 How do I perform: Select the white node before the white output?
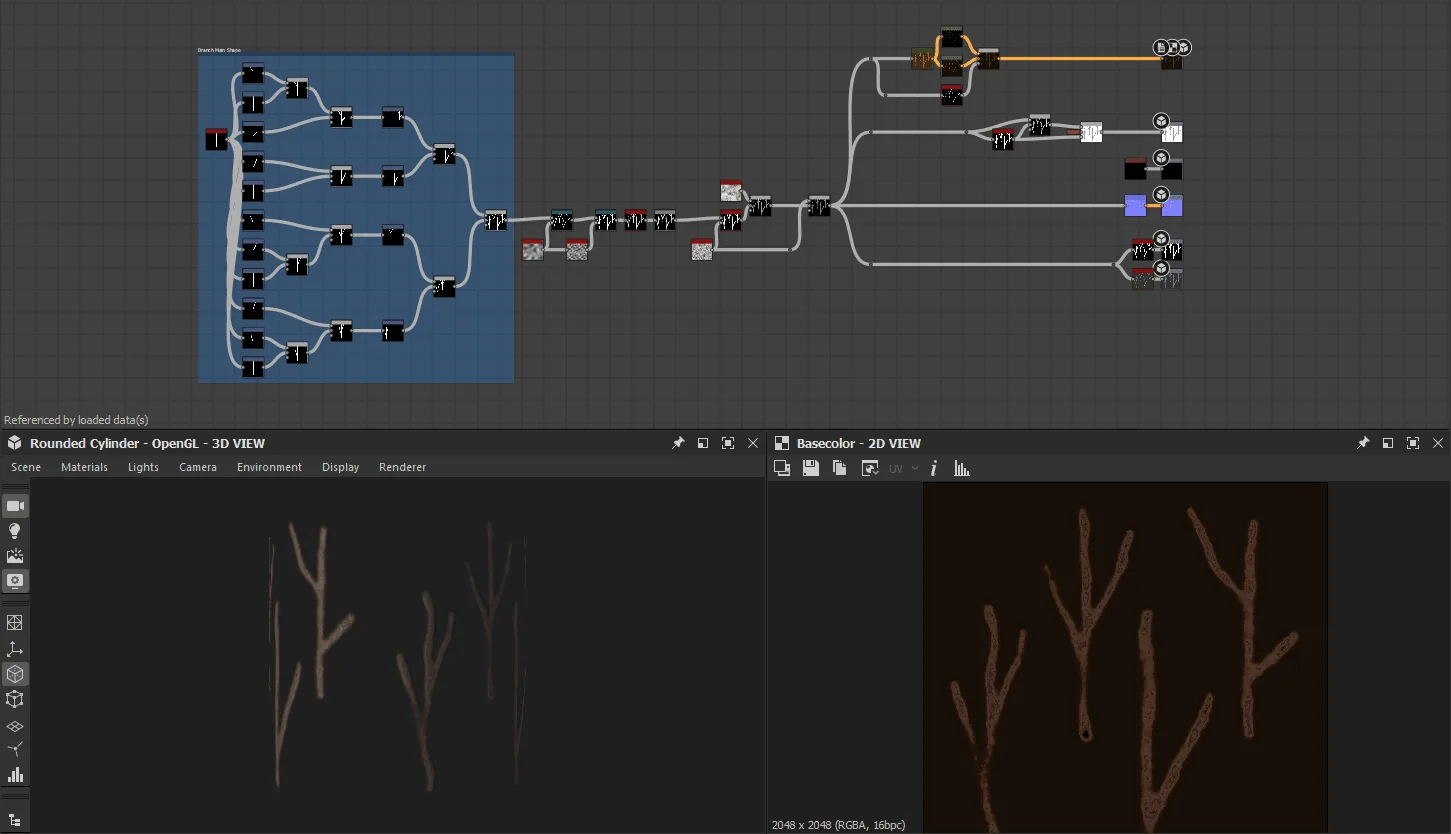tap(1091, 131)
